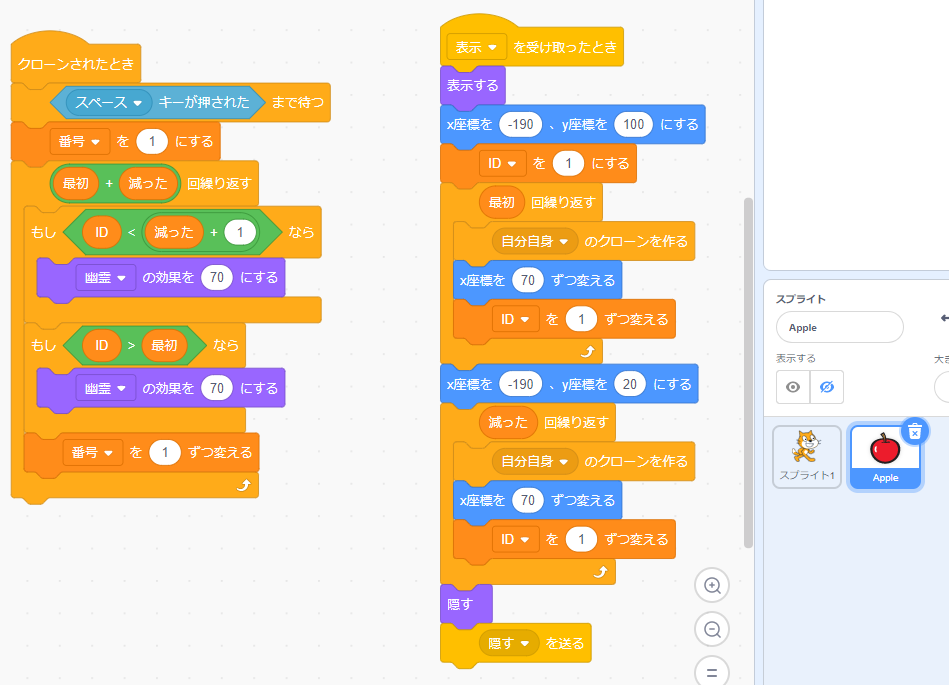The image size is (949, 685).
Task: Reset workspace zoom with equals button
Action: click(712, 672)
